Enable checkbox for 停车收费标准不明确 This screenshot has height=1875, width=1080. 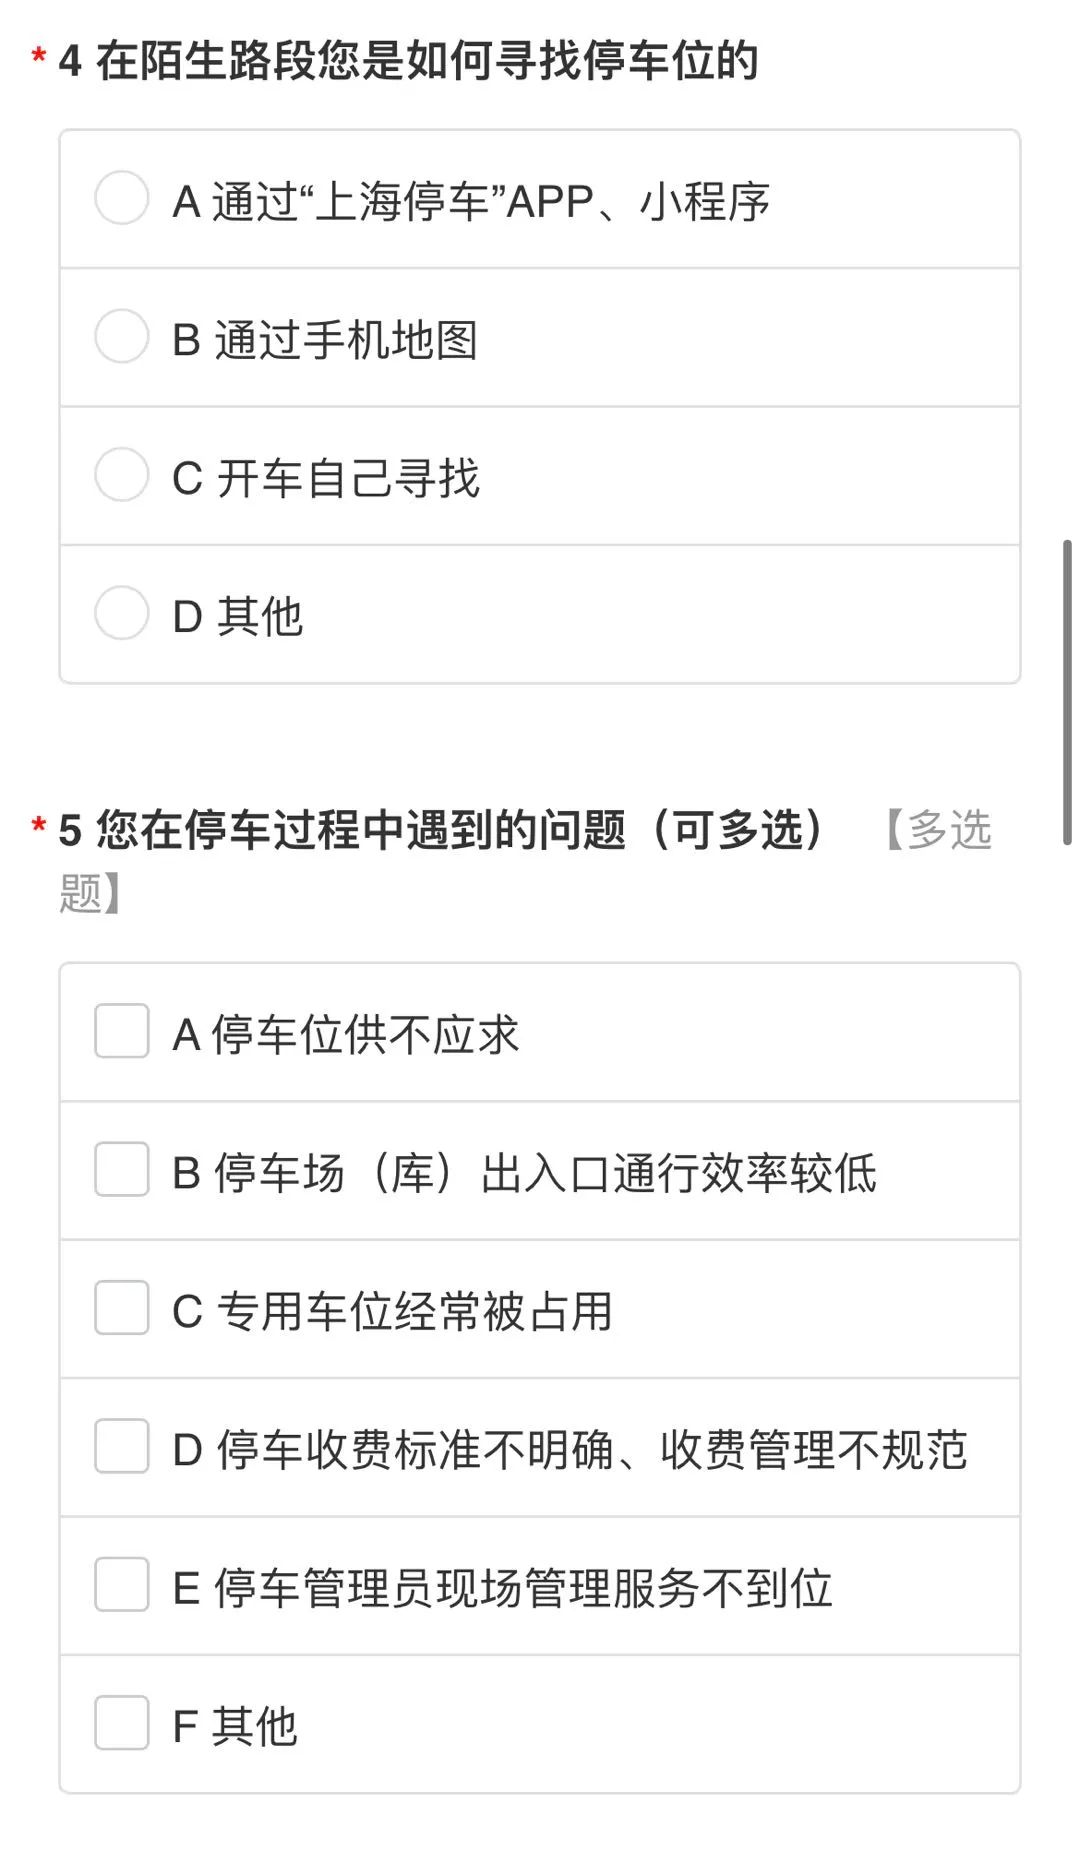point(122,1446)
